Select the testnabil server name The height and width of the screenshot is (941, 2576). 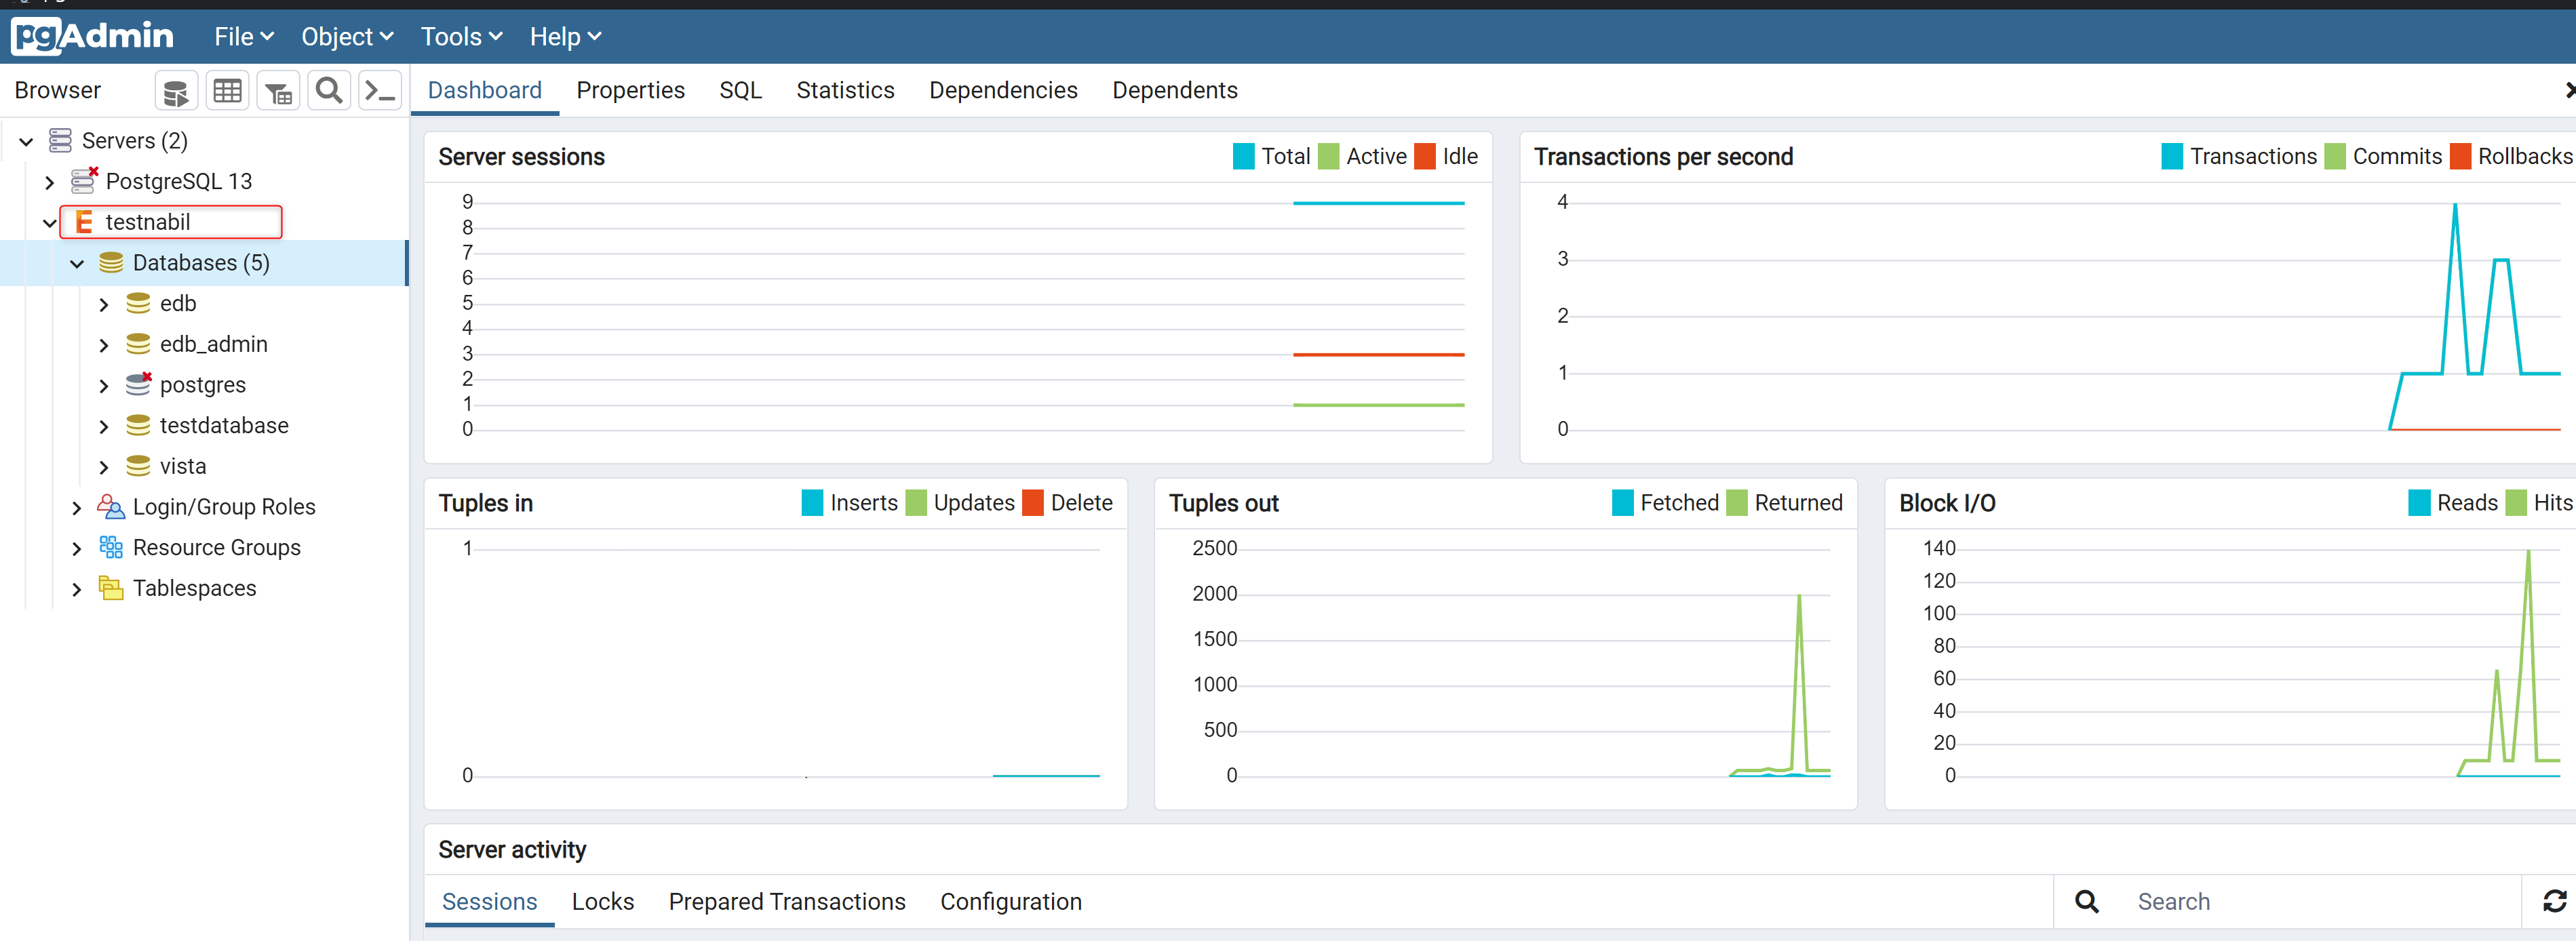pos(148,222)
